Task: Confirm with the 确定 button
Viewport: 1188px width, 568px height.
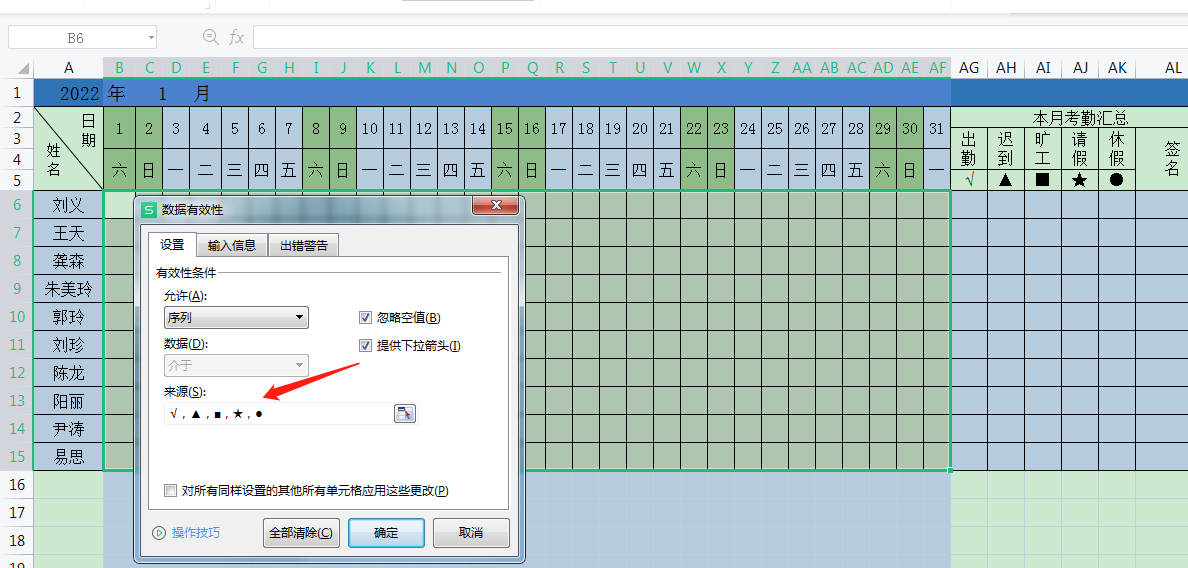Action: tap(386, 532)
